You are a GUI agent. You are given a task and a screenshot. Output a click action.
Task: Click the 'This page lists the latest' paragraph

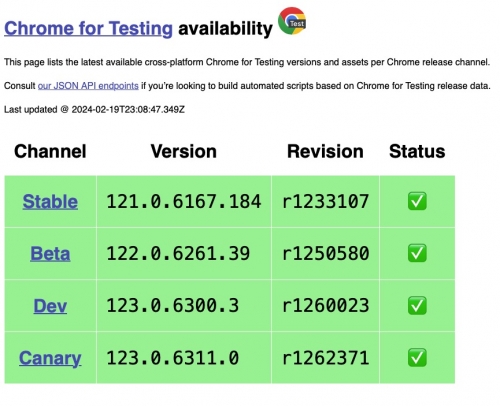pyautogui.click(x=247, y=62)
